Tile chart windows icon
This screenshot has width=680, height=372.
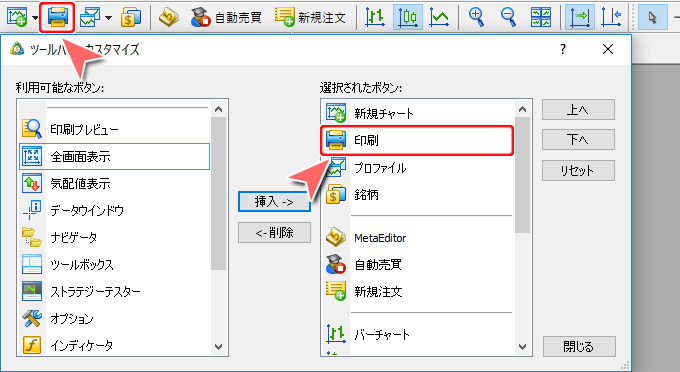[541, 17]
